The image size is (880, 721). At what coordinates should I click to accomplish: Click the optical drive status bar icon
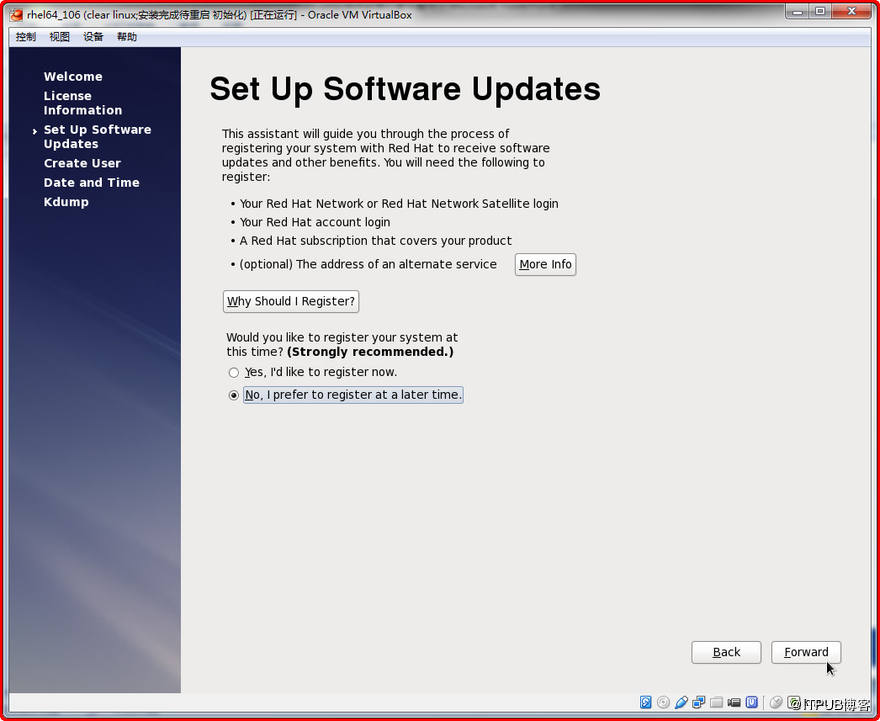(x=663, y=701)
